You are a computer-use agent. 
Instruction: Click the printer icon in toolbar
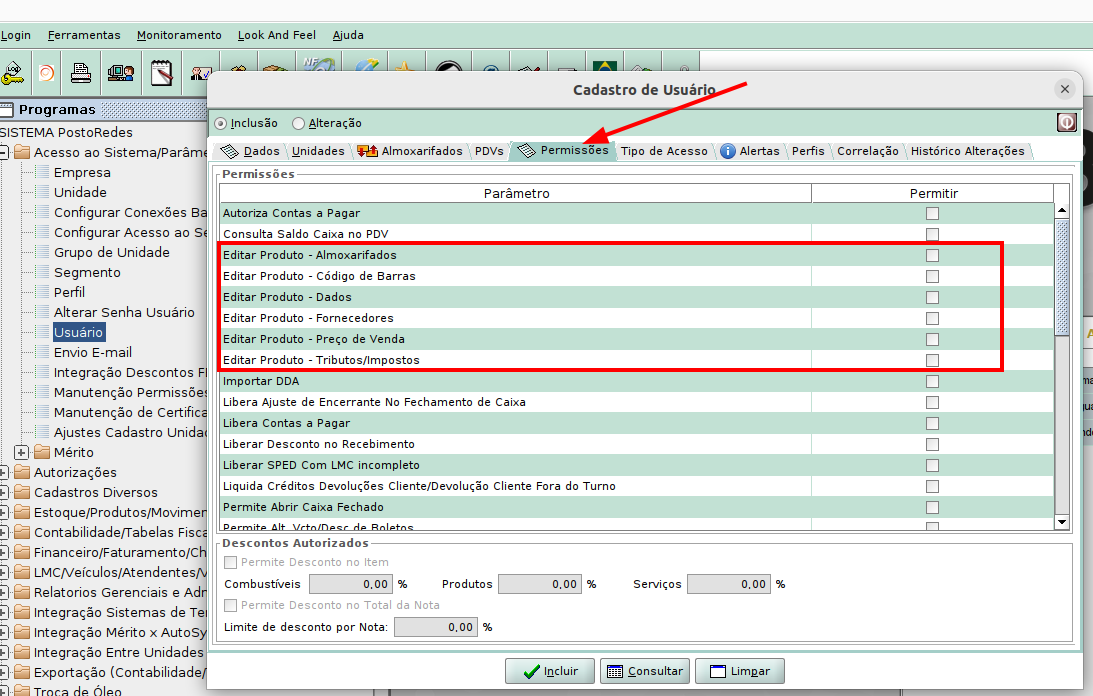click(x=81, y=73)
